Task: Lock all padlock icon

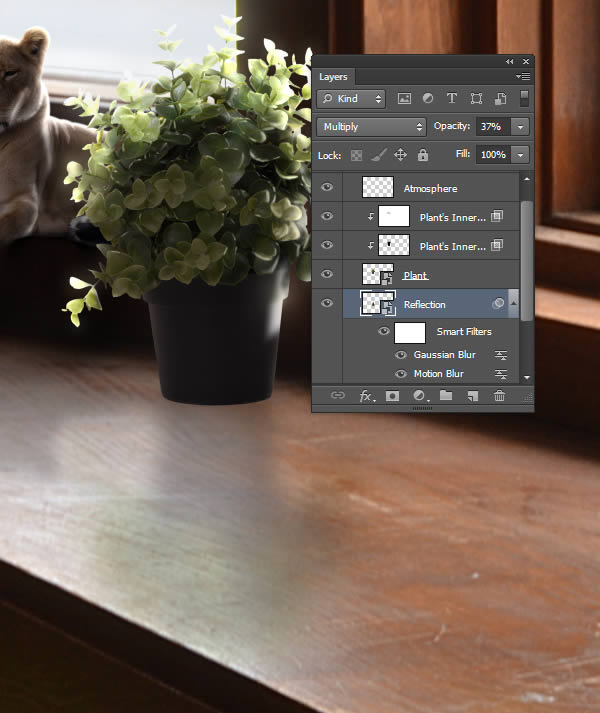Action: pyautogui.click(x=423, y=155)
